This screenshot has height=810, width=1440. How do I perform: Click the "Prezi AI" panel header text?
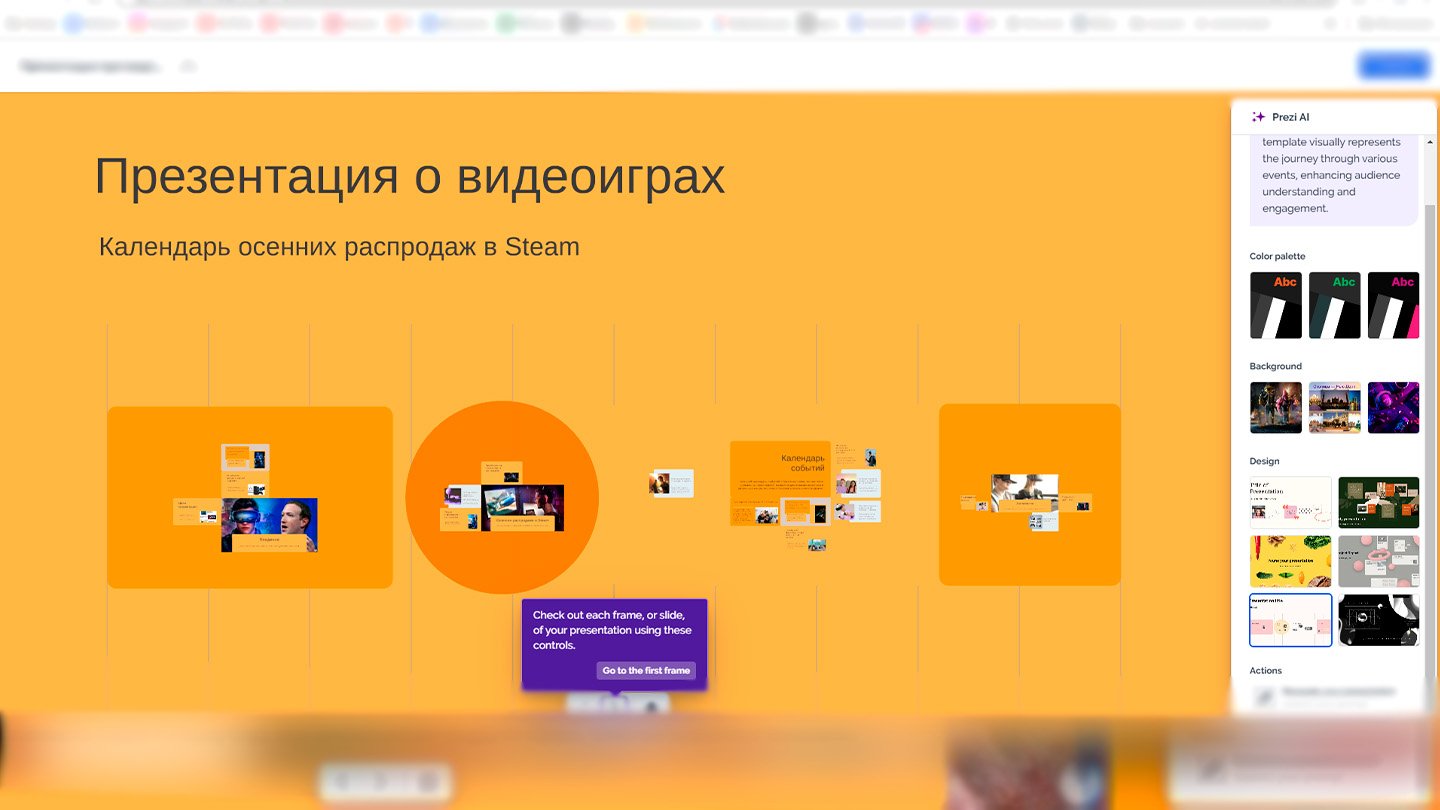tap(1290, 117)
